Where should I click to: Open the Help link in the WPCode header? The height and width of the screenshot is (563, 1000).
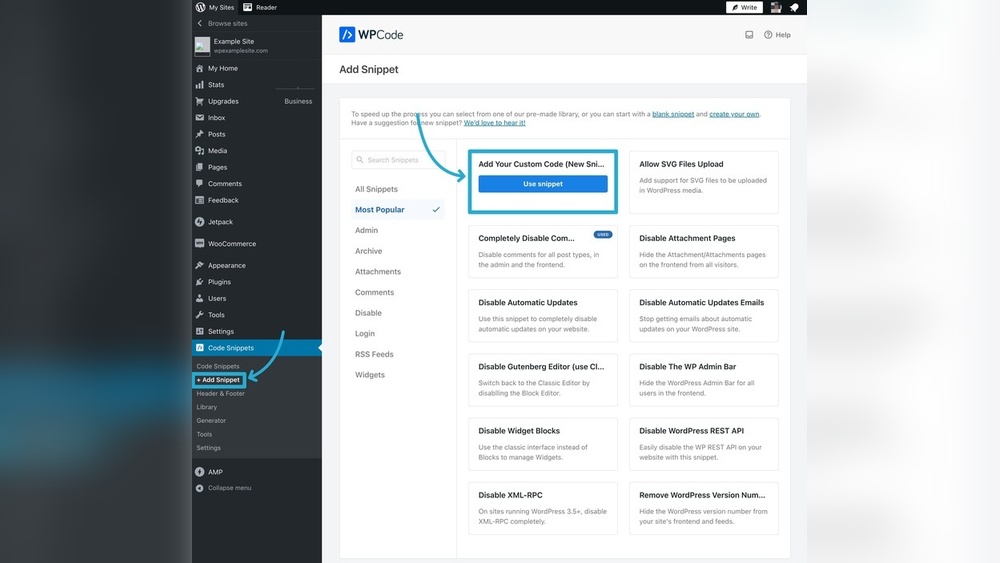click(777, 35)
